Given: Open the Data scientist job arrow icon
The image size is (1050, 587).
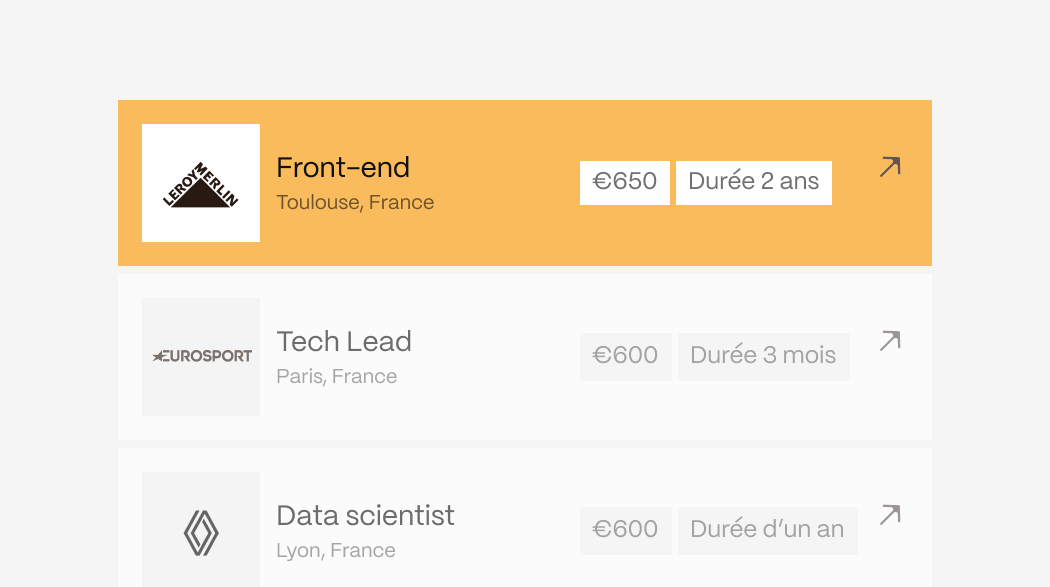Looking at the screenshot, I should coord(890,515).
